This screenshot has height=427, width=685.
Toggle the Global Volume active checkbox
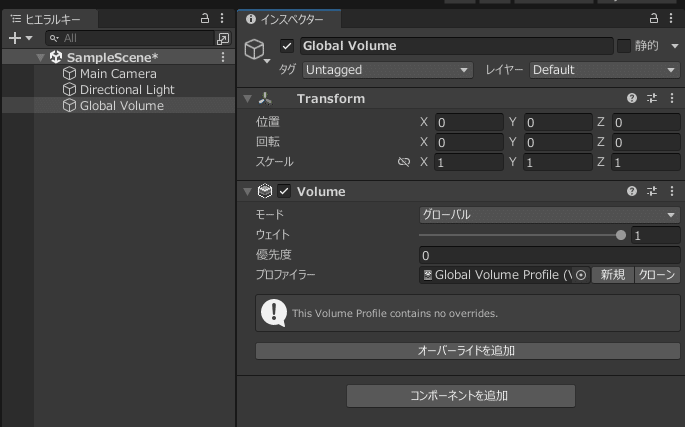(x=287, y=46)
